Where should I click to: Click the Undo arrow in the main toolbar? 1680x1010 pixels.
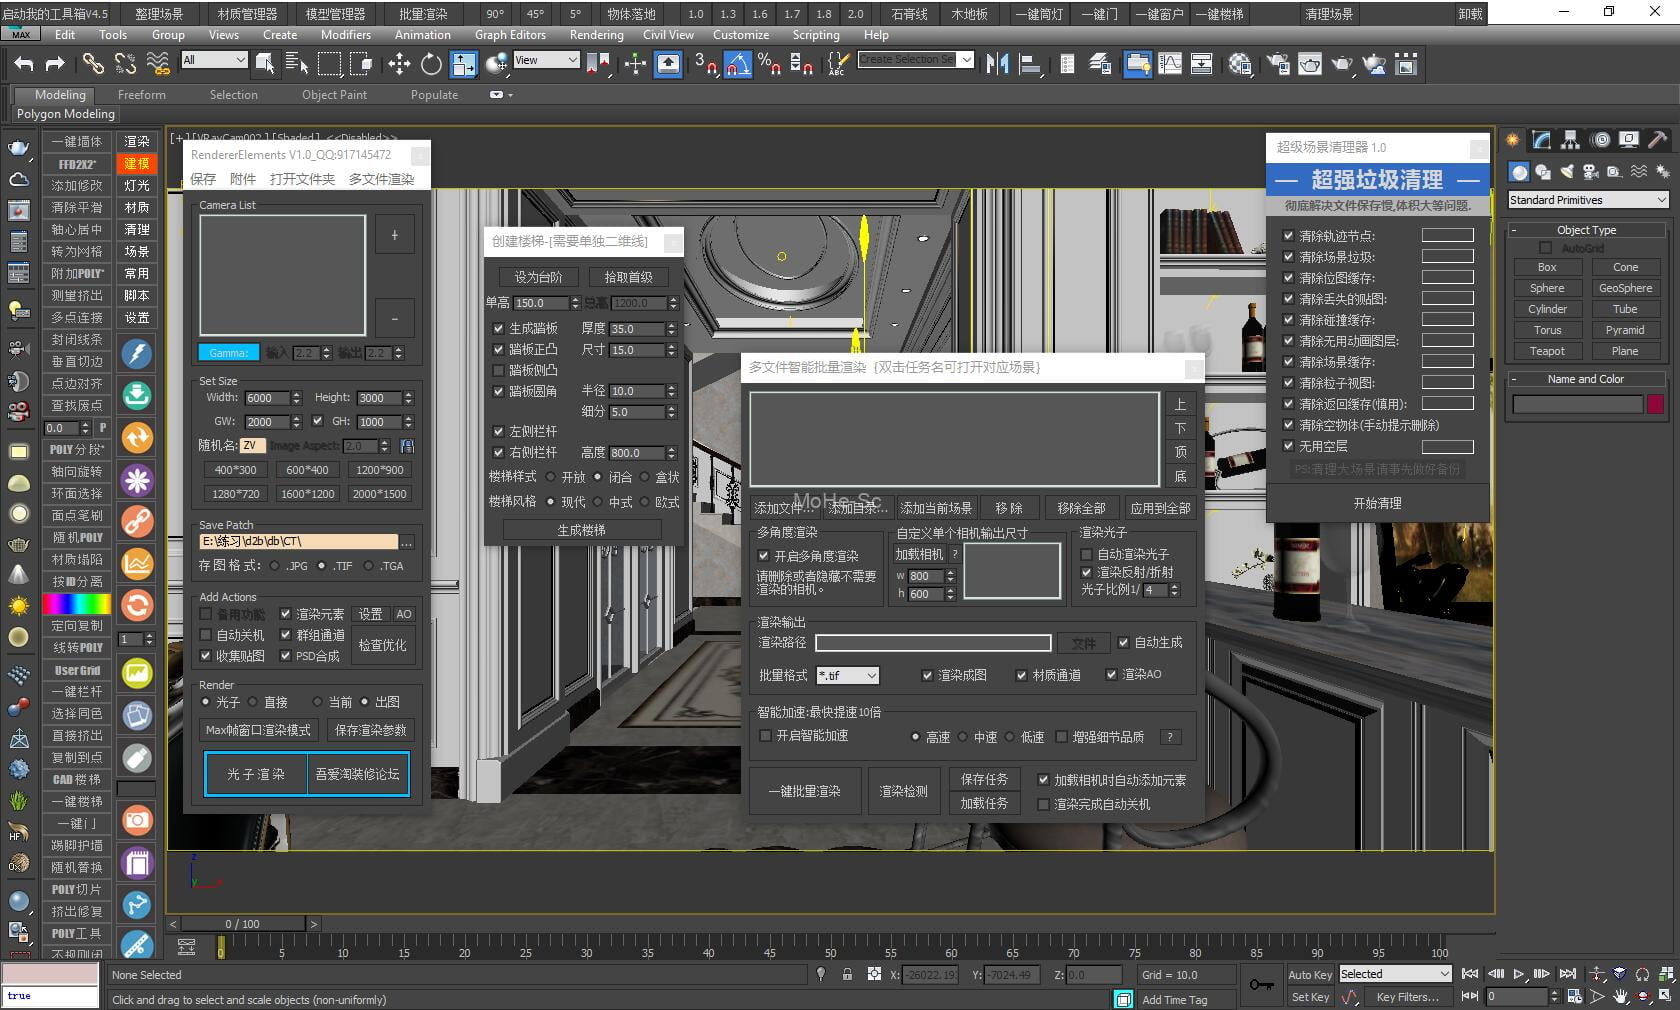[24, 64]
